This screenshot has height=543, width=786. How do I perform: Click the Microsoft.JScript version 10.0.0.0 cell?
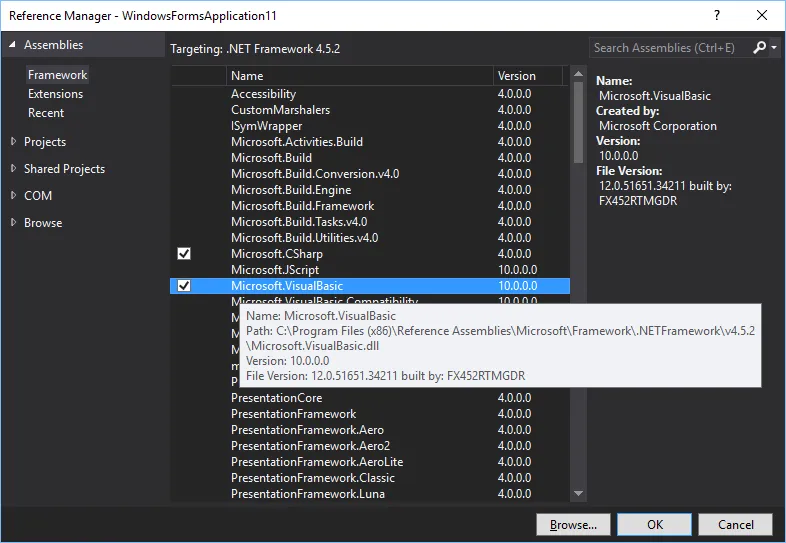coord(517,270)
